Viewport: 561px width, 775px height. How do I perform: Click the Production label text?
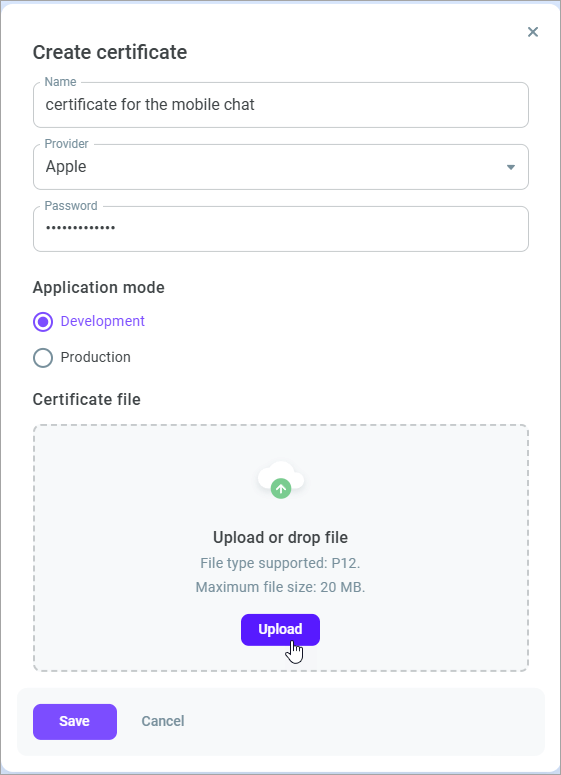95,357
